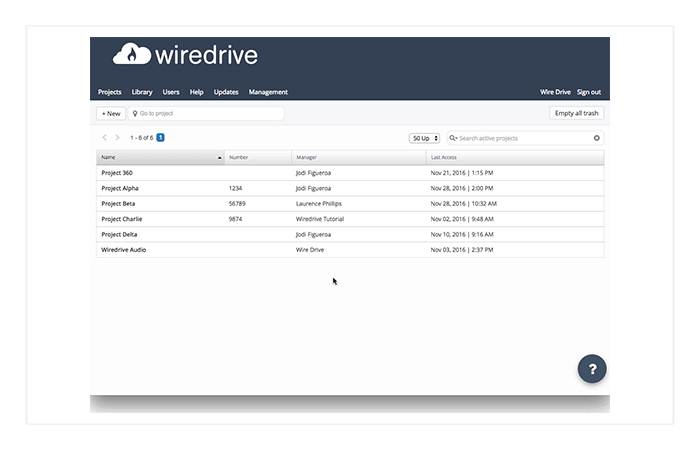Sort by the Number column header
The height and width of the screenshot is (450, 700).
tap(239, 157)
